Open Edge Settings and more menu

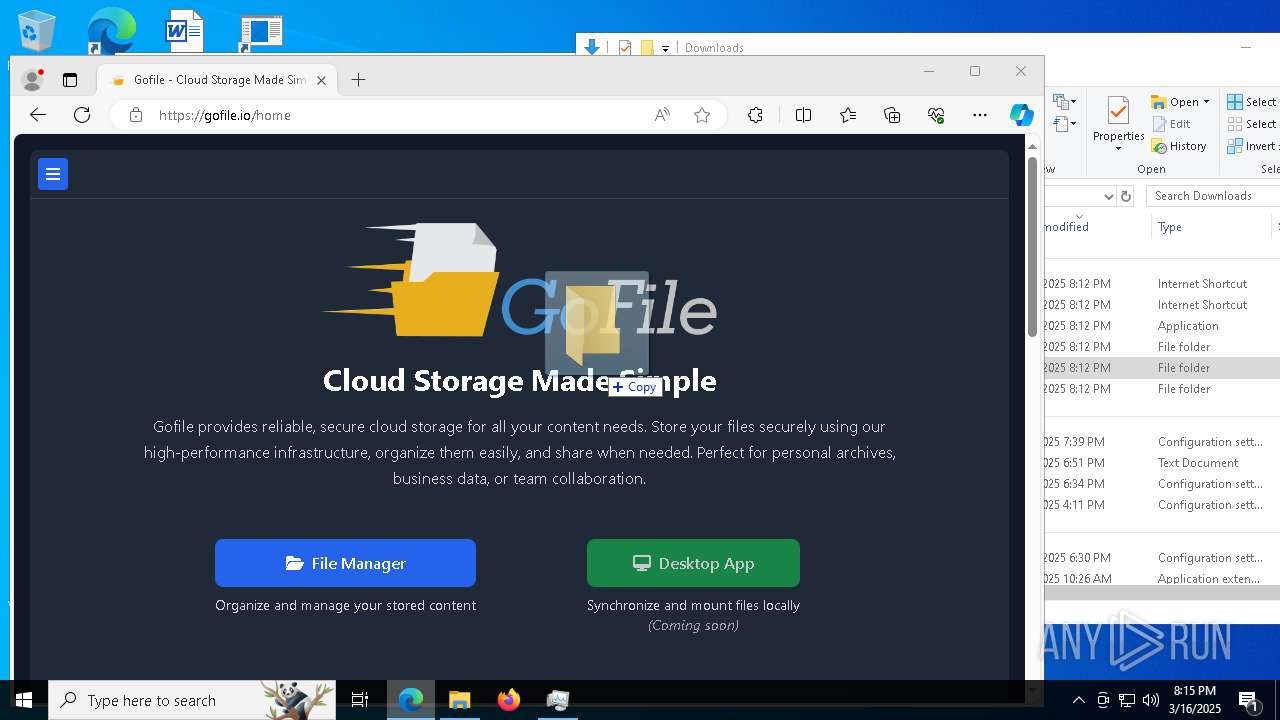click(980, 115)
